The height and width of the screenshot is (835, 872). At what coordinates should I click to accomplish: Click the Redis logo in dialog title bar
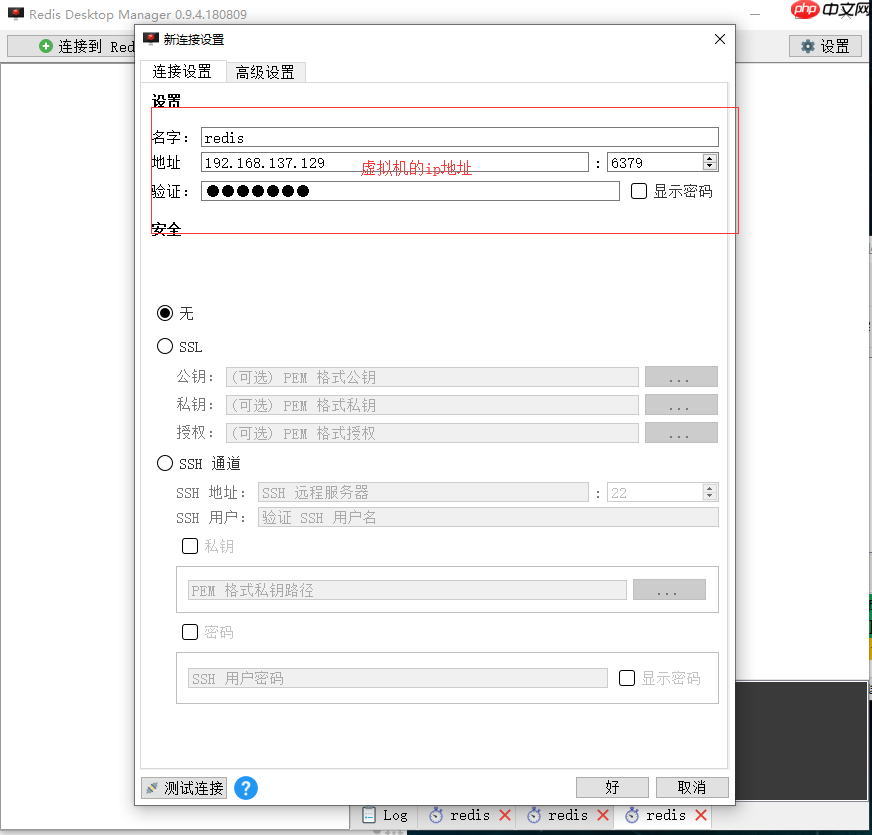151,39
